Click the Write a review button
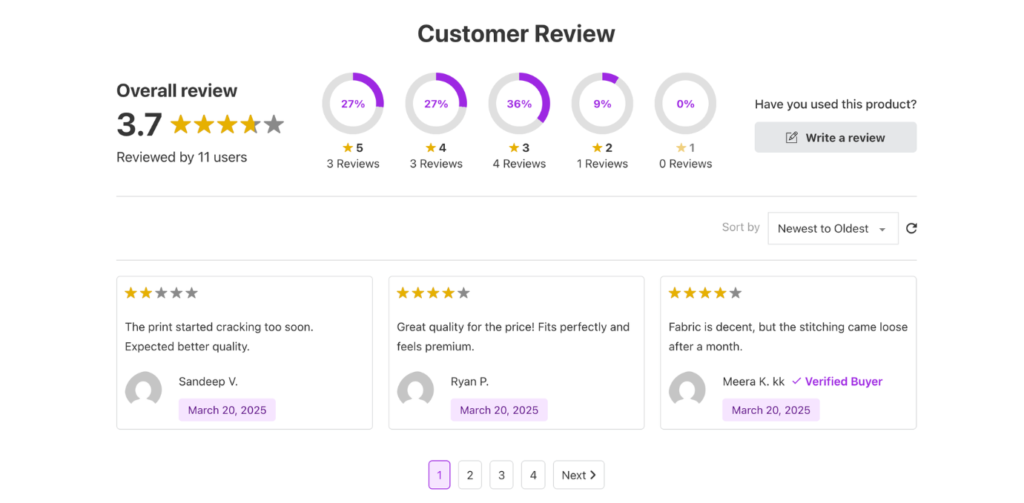1024x503 pixels. pos(835,137)
